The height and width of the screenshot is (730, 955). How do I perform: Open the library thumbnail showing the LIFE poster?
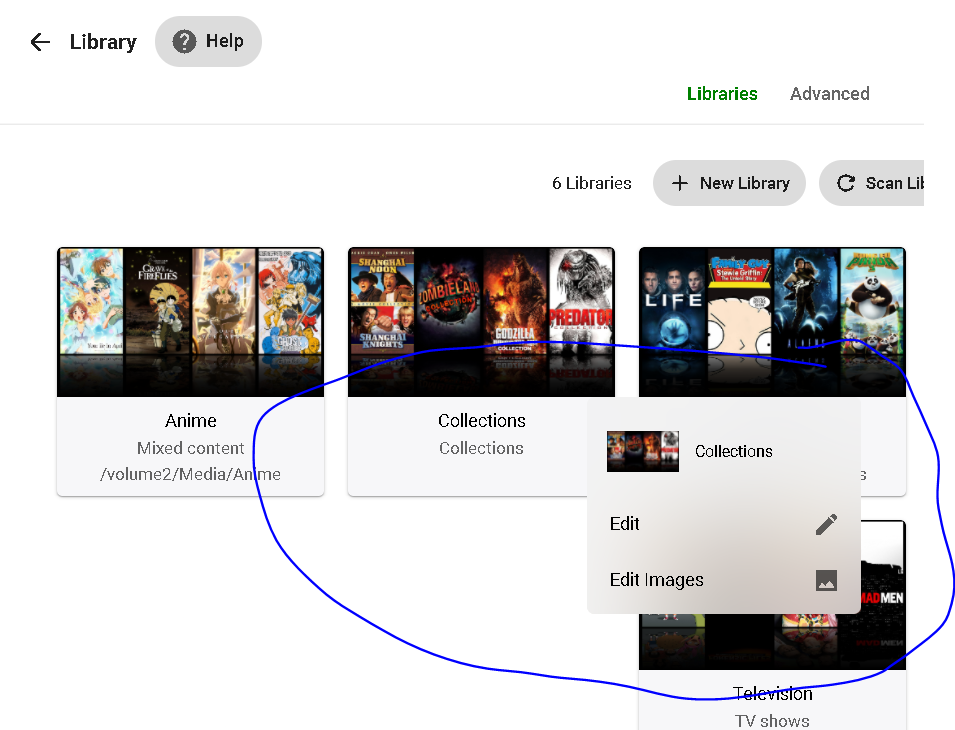pos(772,322)
